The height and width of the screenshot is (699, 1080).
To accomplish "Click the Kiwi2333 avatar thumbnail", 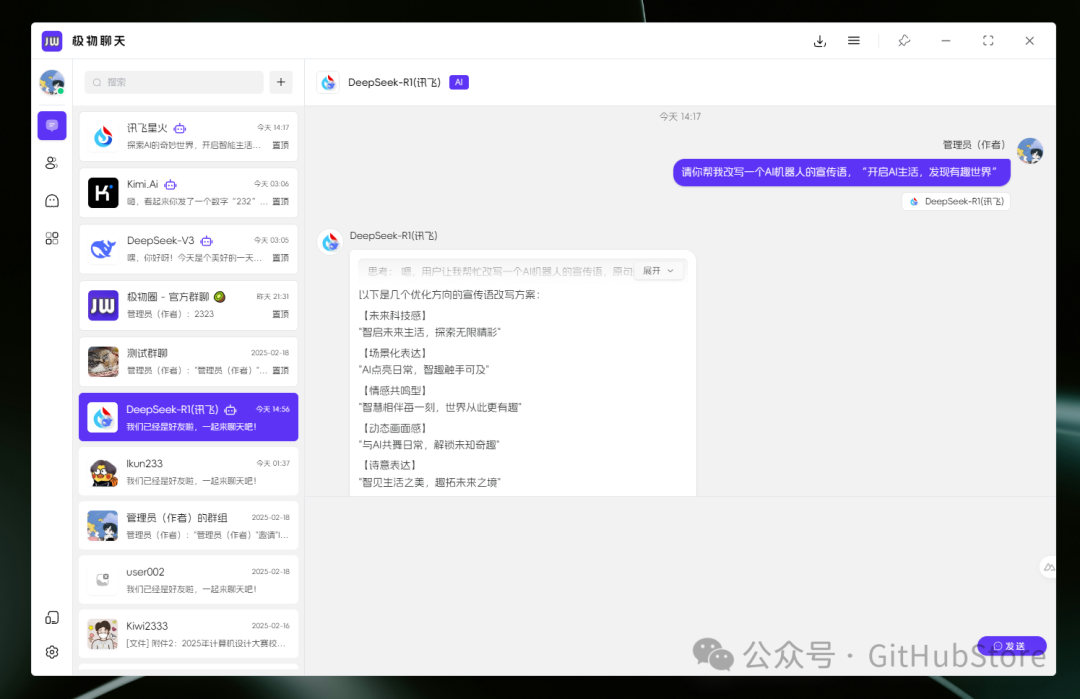I will [x=103, y=634].
